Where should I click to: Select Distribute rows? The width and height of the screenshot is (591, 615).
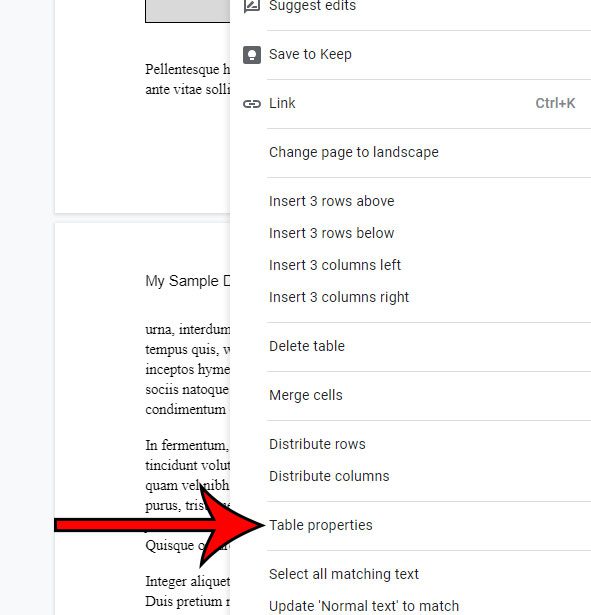pos(317,444)
